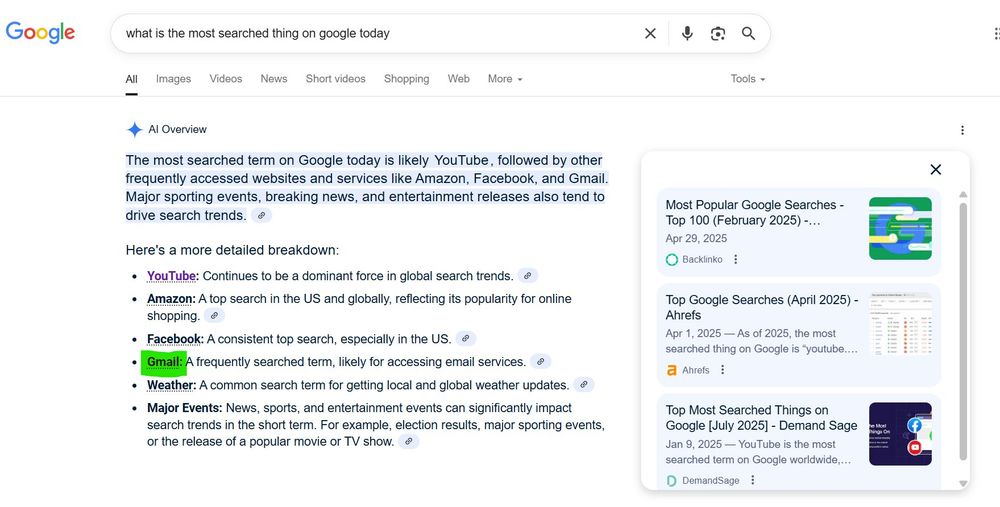1000x507 pixels.
Task: Click source link icon on Major Events bullet
Action: coord(409,441)
